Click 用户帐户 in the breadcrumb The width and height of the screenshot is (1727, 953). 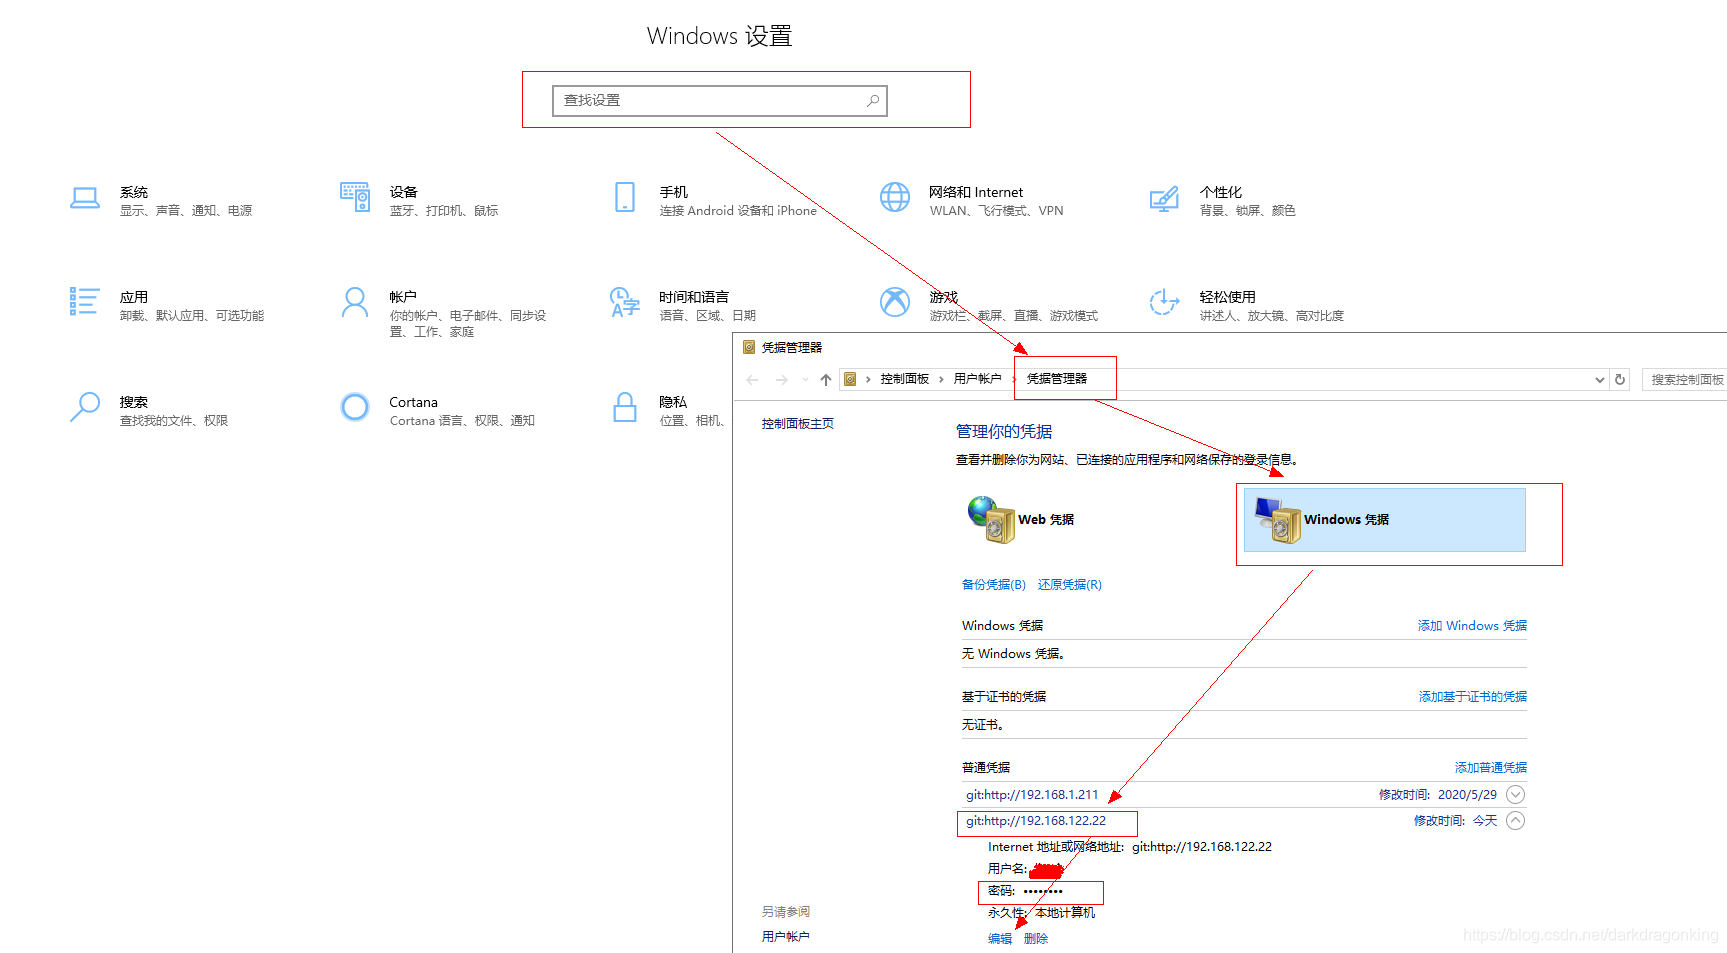coord(977,379)
